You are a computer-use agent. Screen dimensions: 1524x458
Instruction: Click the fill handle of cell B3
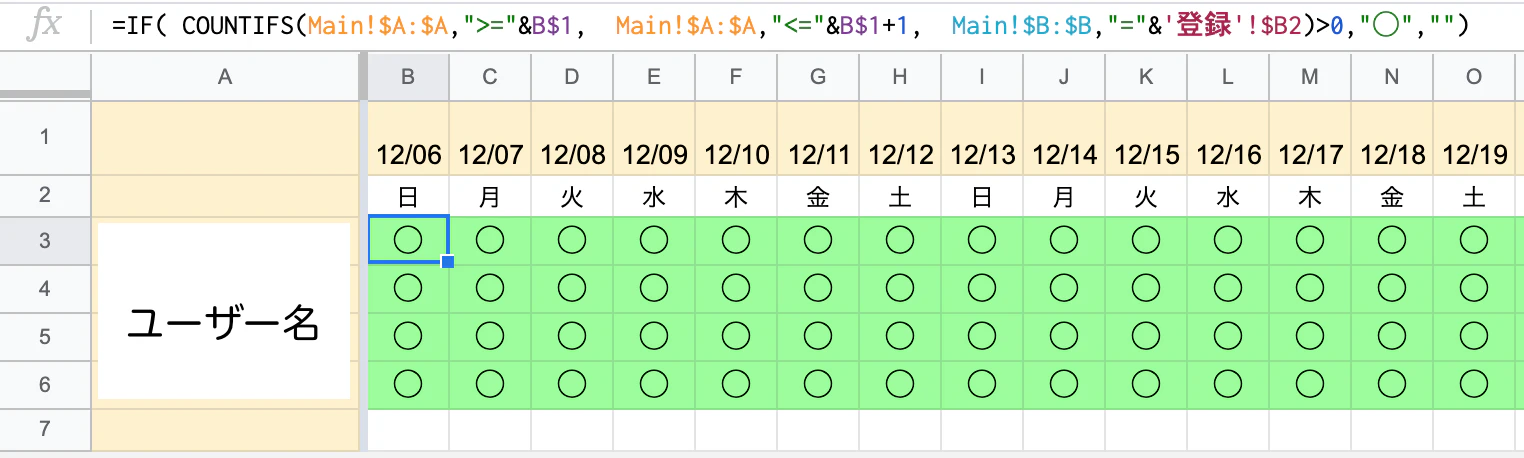448,262
